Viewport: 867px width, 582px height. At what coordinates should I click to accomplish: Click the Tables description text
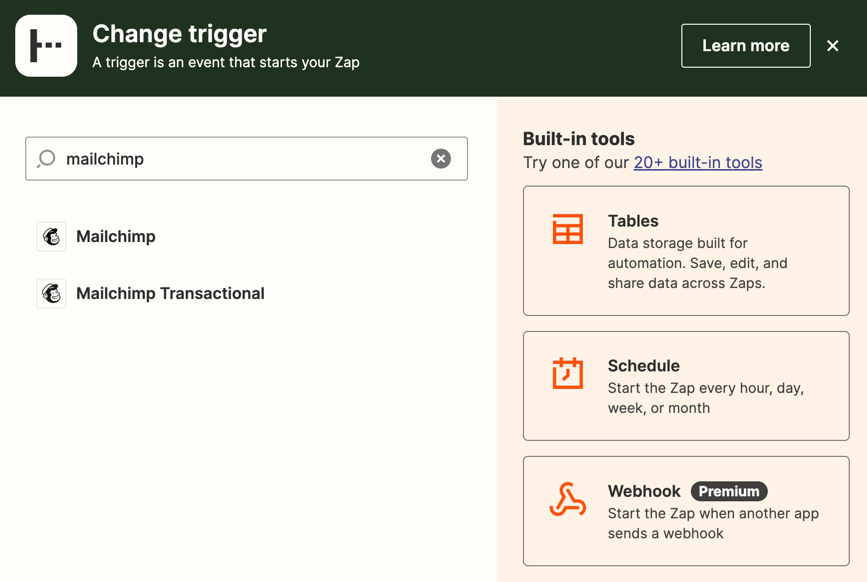tap(697, 263)
